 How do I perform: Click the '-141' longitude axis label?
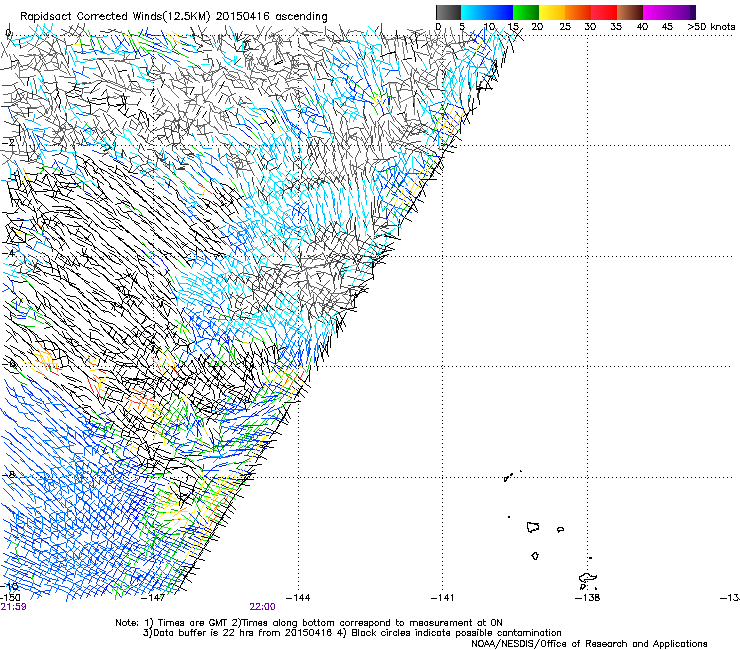click(x=442, y=598)
